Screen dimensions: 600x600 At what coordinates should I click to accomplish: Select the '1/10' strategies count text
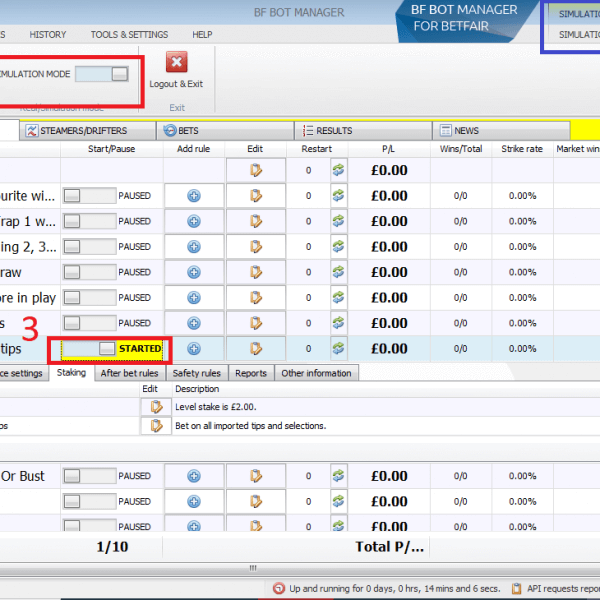pos(112,547)
